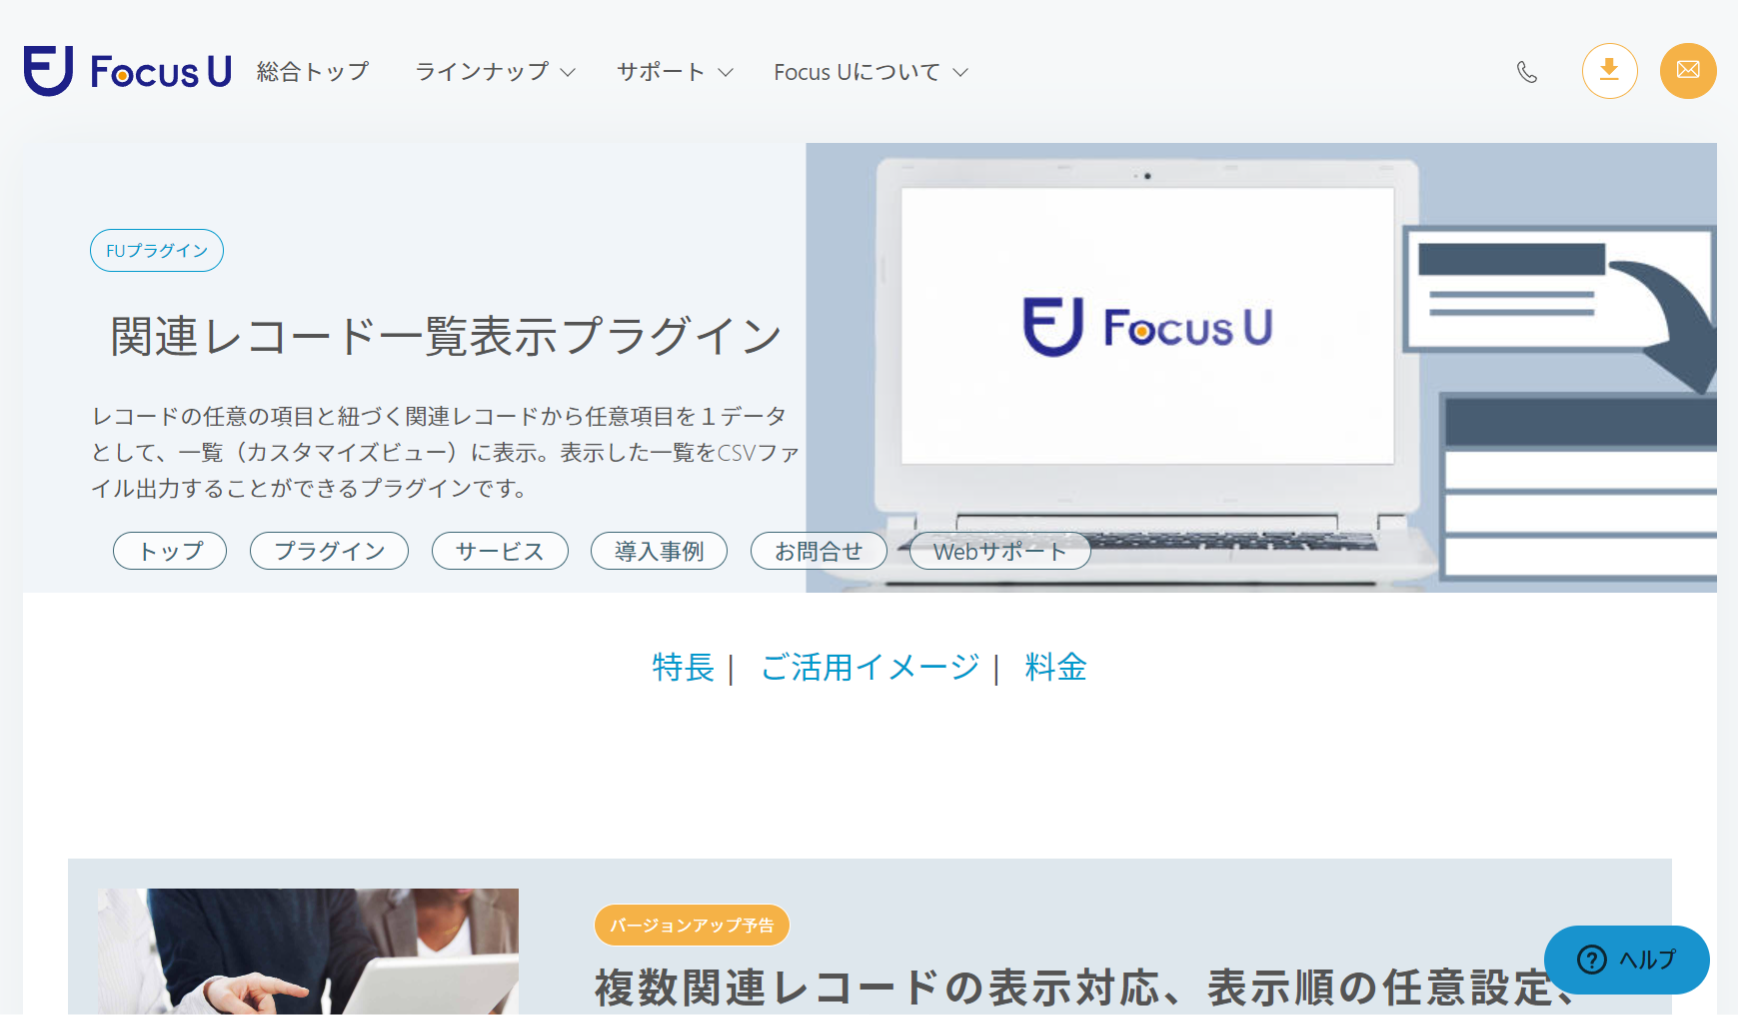Click the people-with-tablet photo thumbnail
The height and width of the screenshot is (1015, 1739).
(x=308, y=951)
